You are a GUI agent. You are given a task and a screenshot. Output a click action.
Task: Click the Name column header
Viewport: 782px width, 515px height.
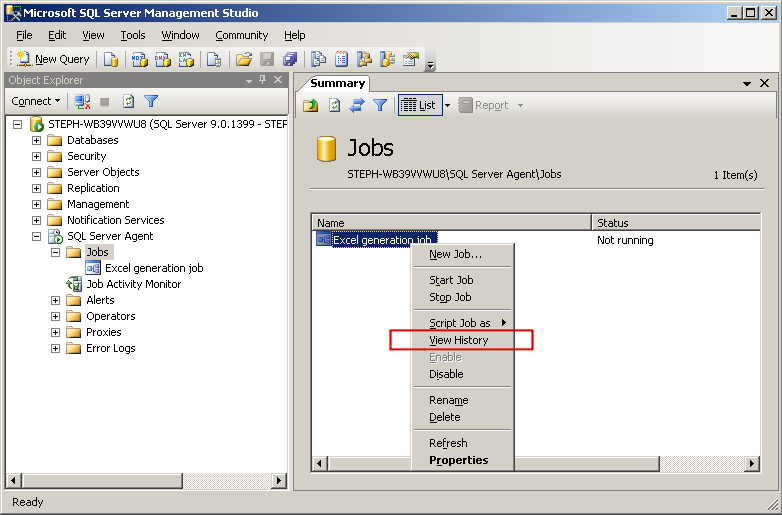tap(451, 222)
